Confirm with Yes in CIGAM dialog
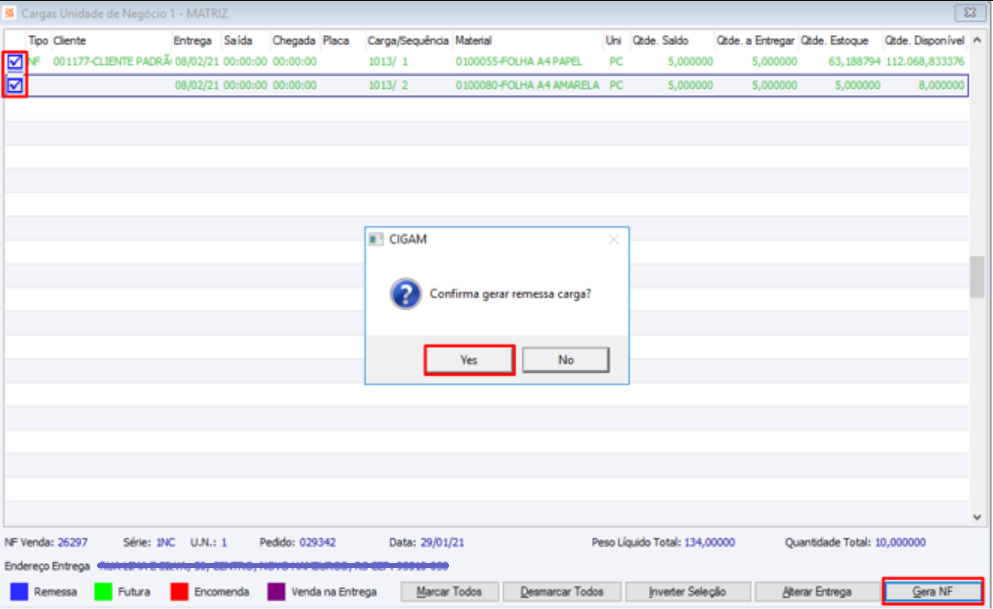Image resolution: width=993 pixels, height=609 pixels. pyautogui.click(x=469, y=360)
